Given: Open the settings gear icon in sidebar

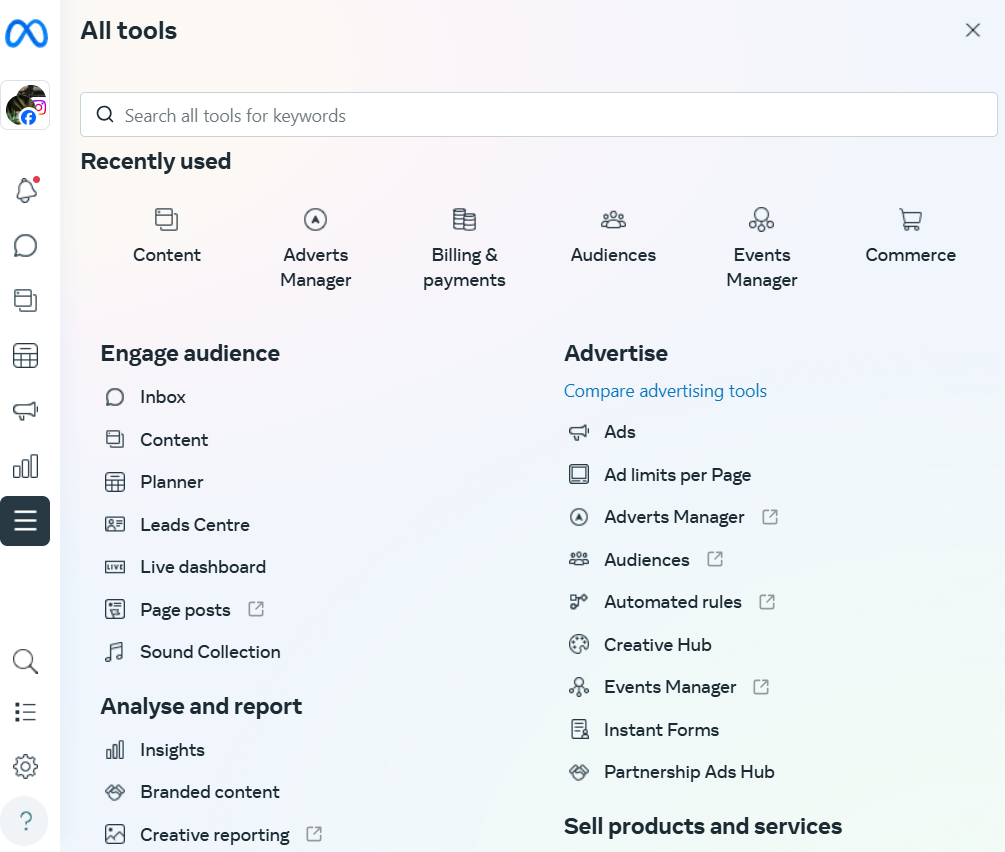Looking at the screenshot, I should 25,767.
